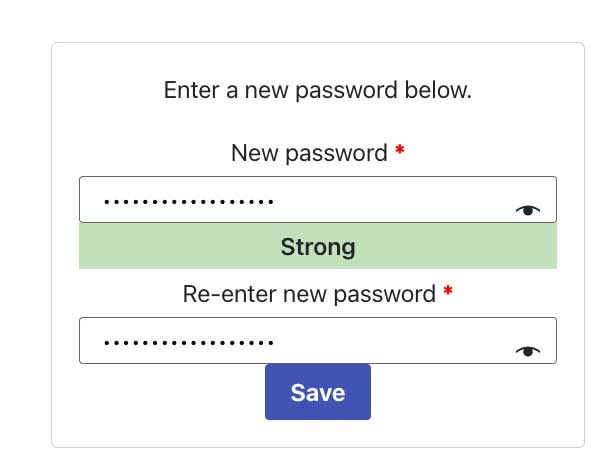
Task: Reveal the re-entered password using eye icon
Action: pyautogui.click(x=527, y=350)
